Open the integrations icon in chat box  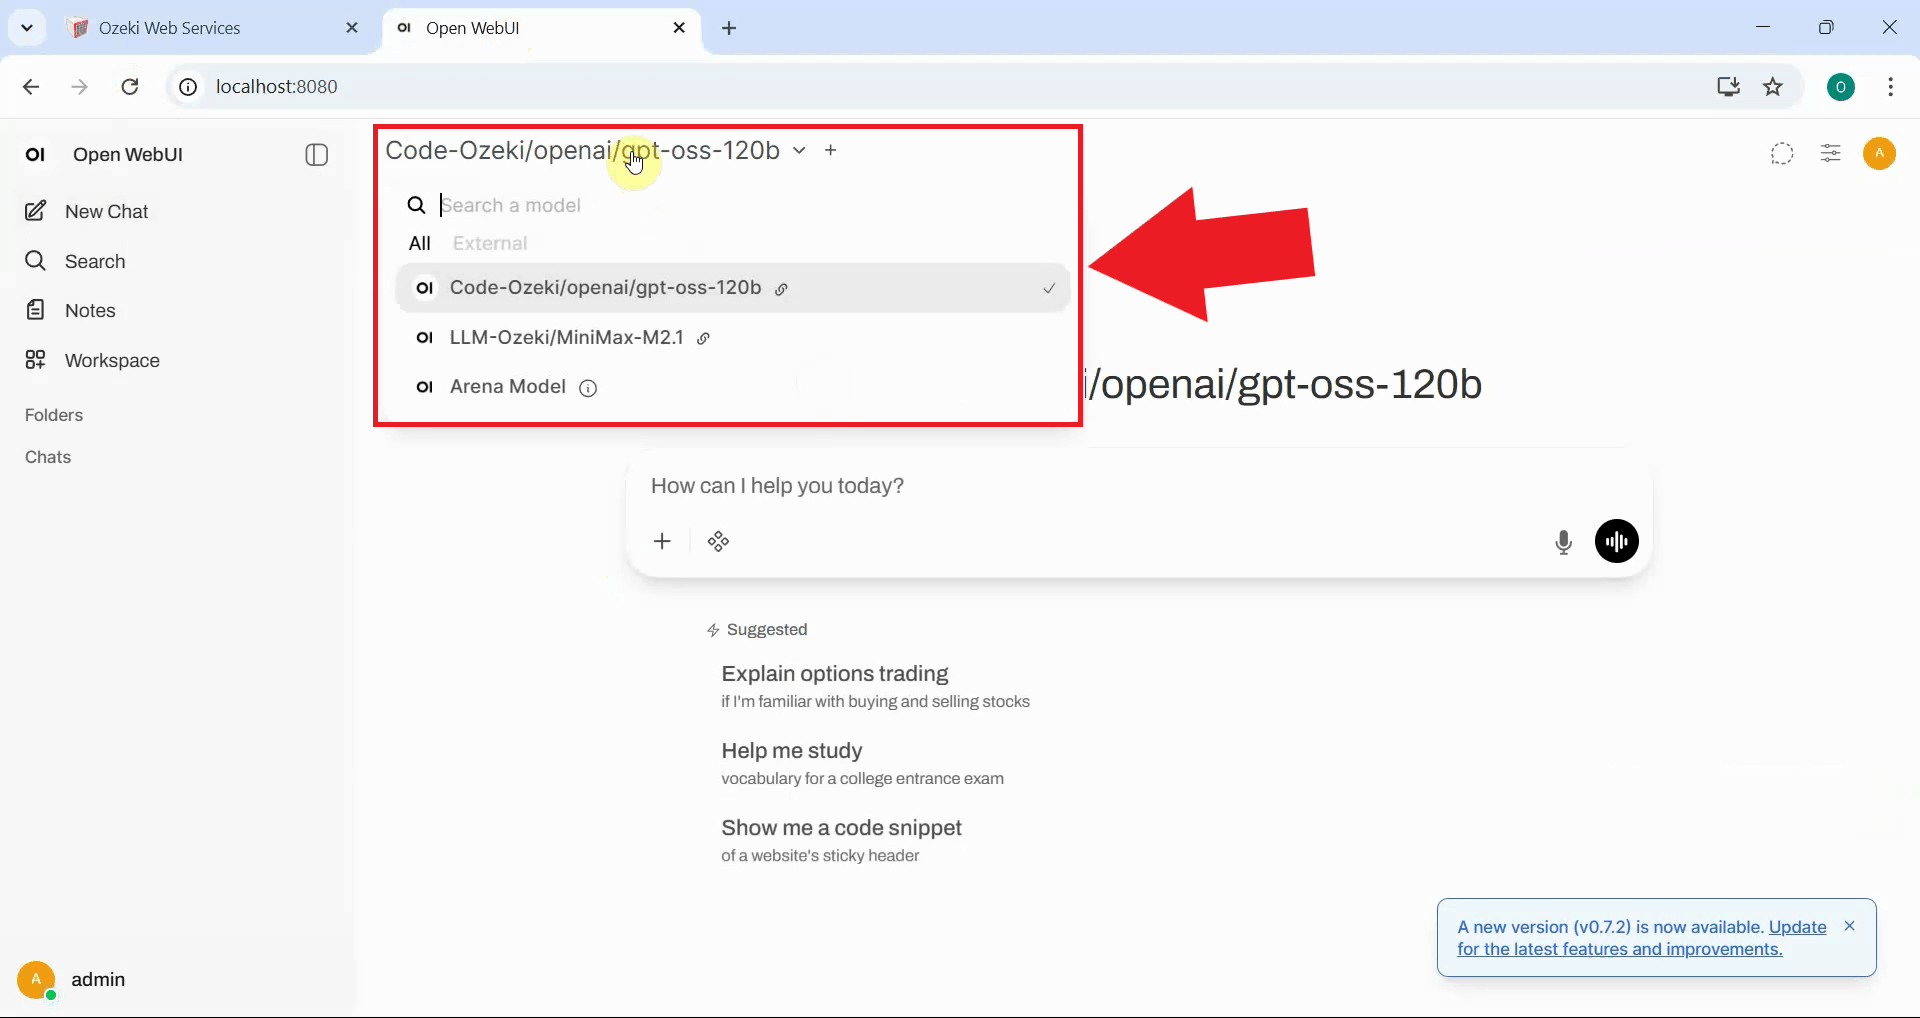718,542
